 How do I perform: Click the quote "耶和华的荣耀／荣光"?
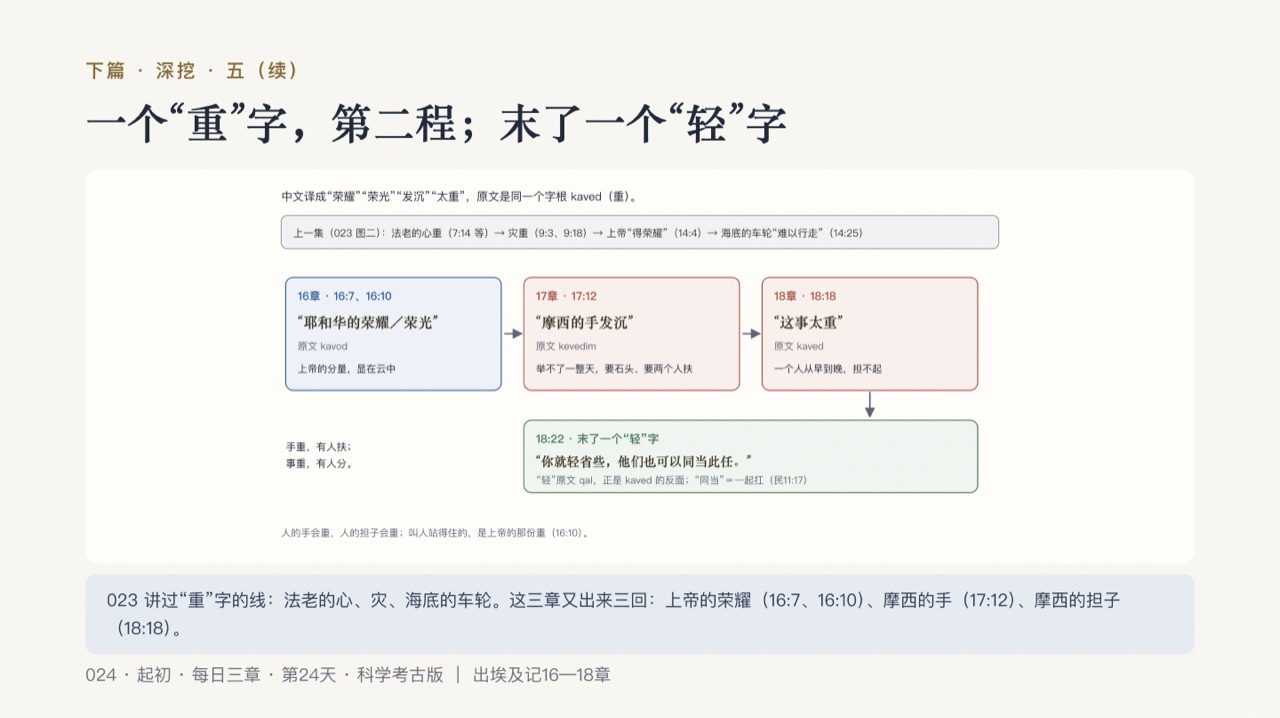367,322
